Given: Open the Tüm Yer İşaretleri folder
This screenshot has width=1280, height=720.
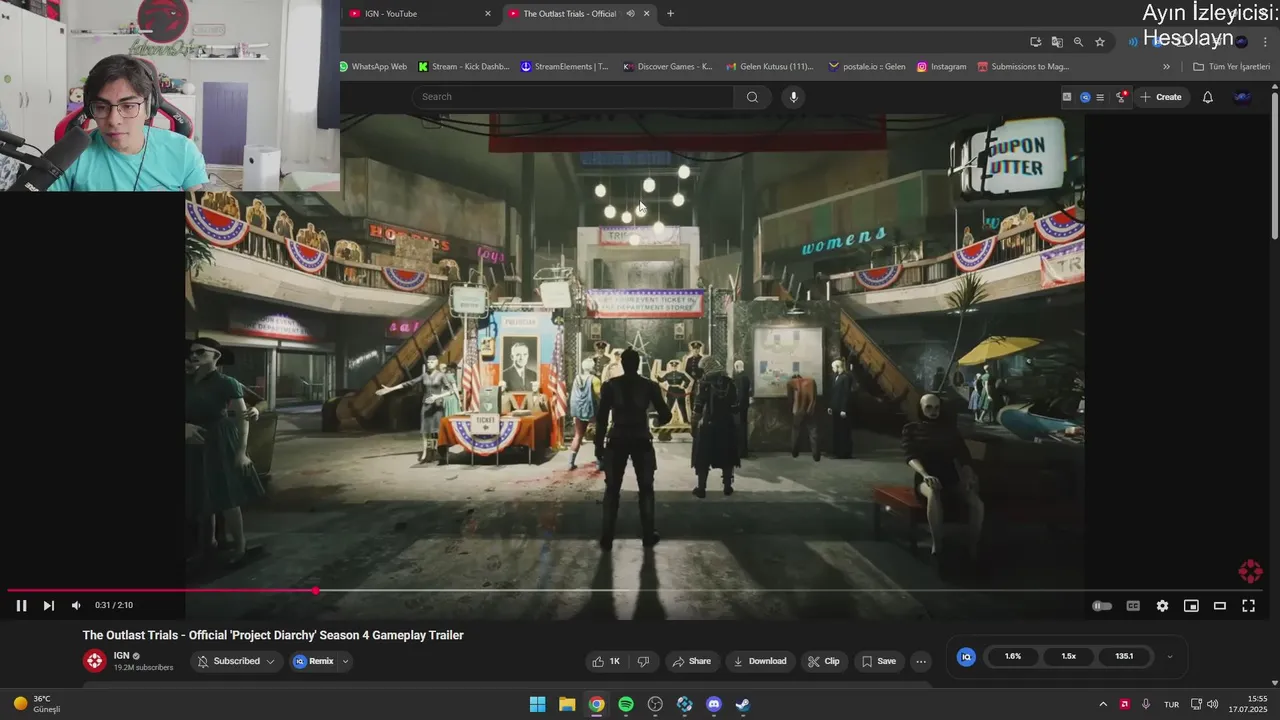Looking at the screenshot, I should tap(1232, 67).
